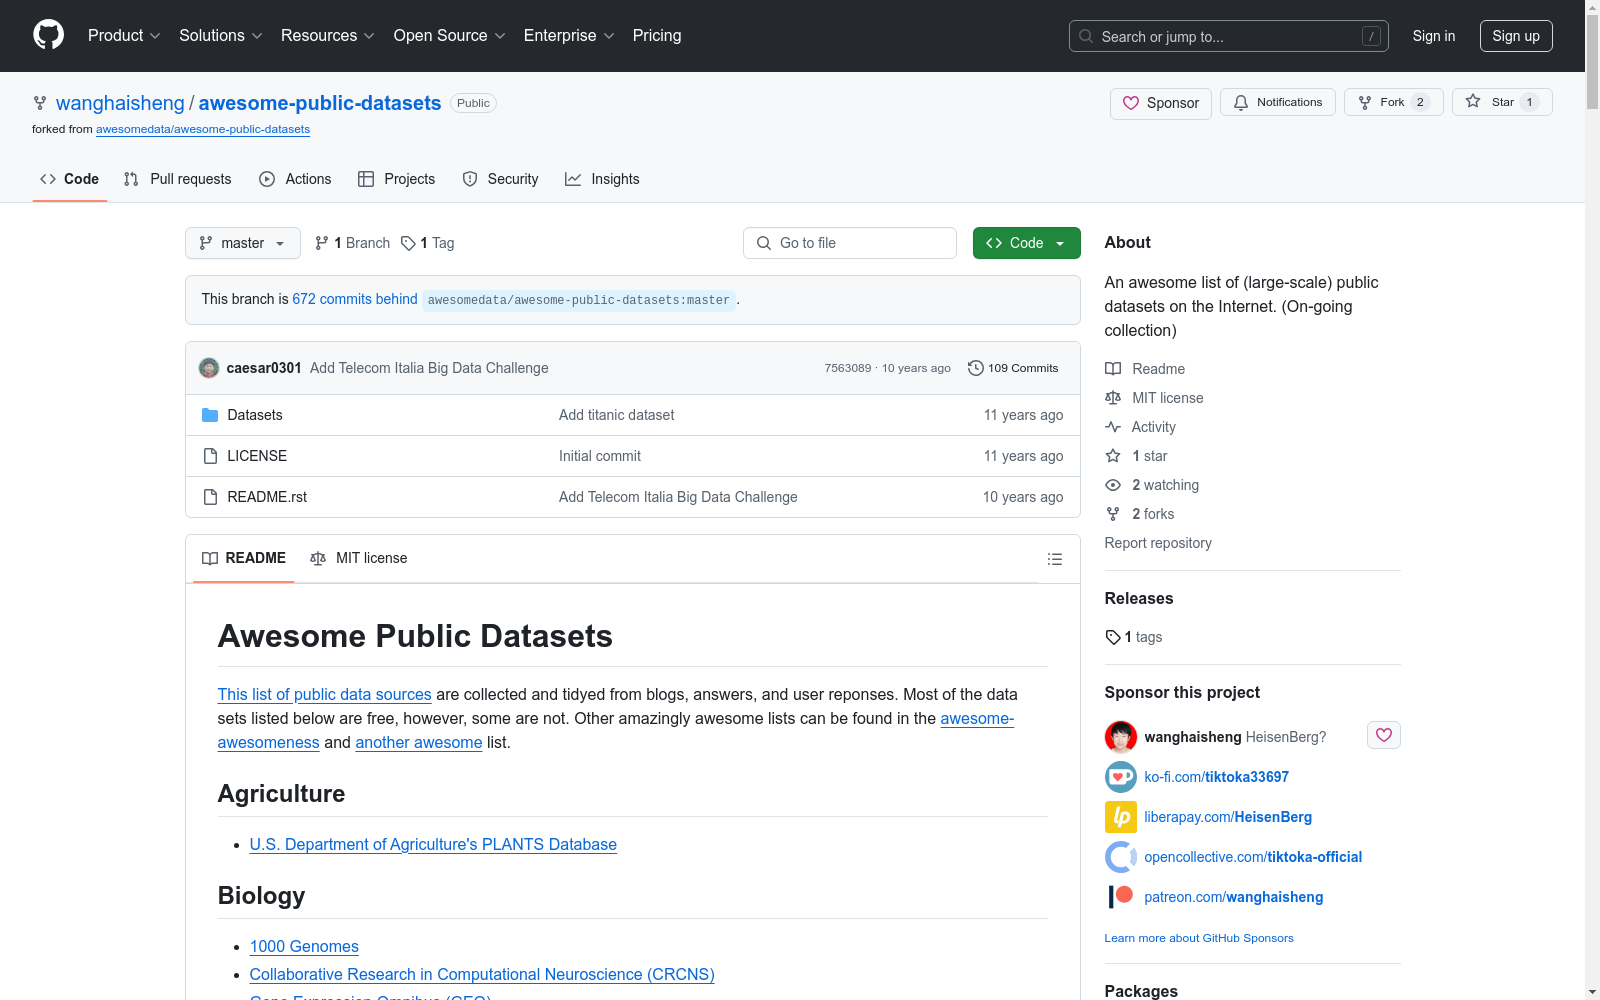Fork this repository
Image resolution: width=1600 pixels, height=1000 pixels.
coord(1394,102)
